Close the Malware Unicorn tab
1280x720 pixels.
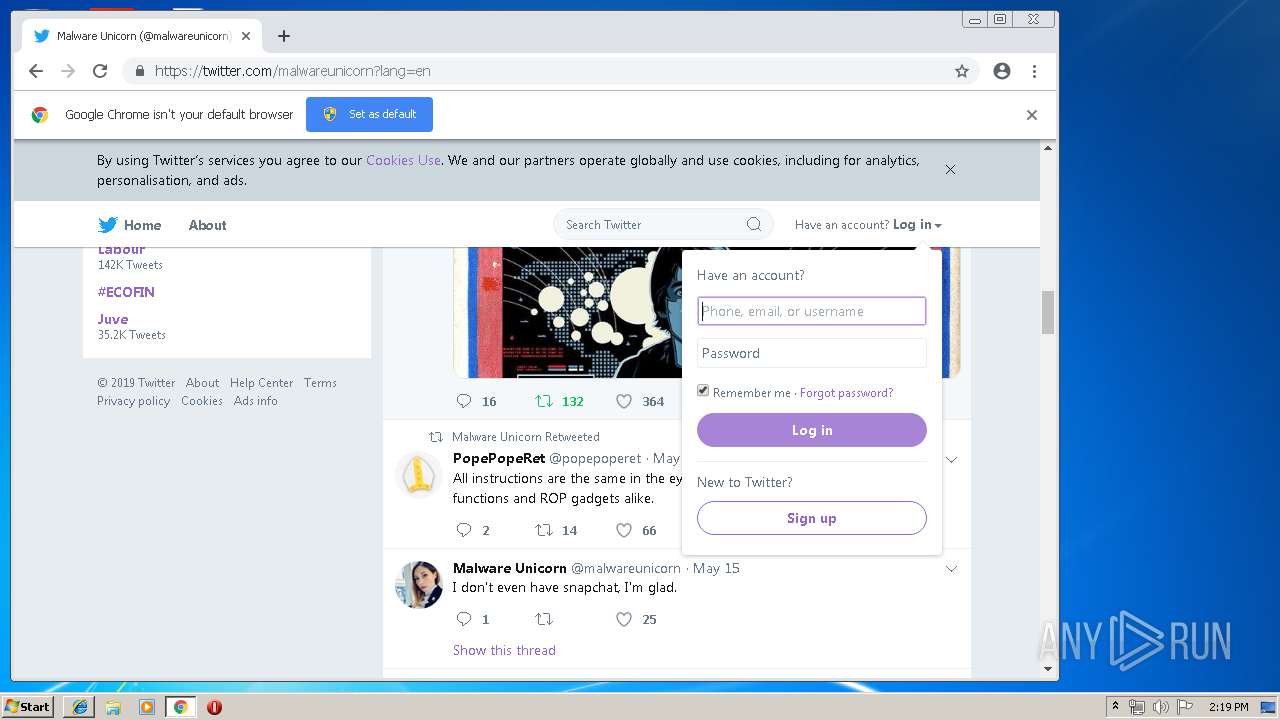(246, 36)
